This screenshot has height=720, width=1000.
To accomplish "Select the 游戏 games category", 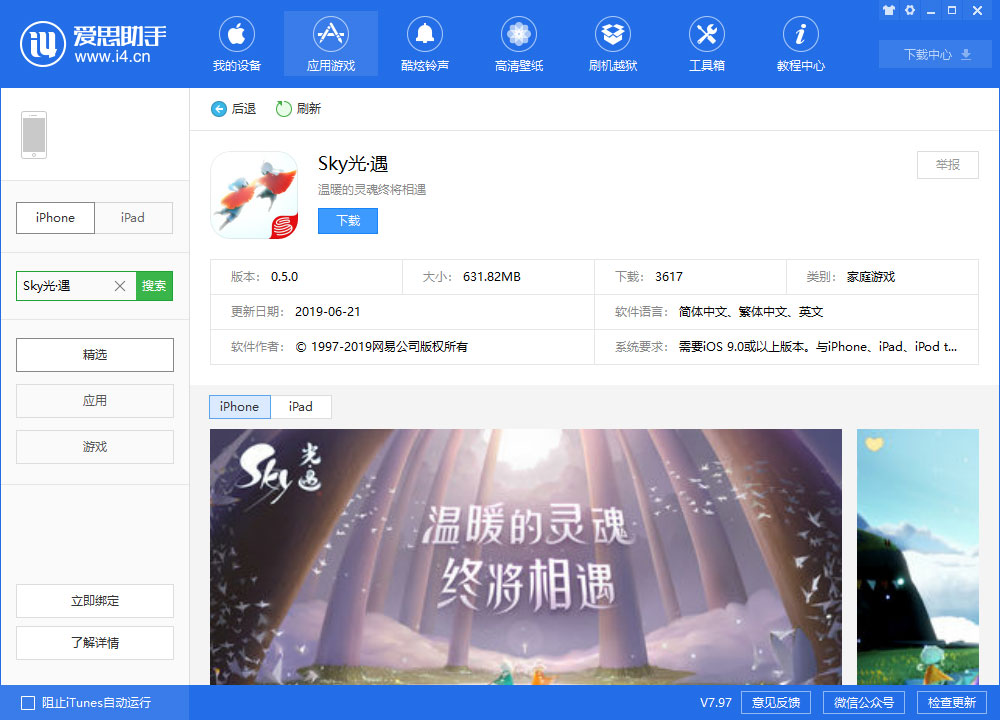I will pyautogui.click(x=95, y=447).
